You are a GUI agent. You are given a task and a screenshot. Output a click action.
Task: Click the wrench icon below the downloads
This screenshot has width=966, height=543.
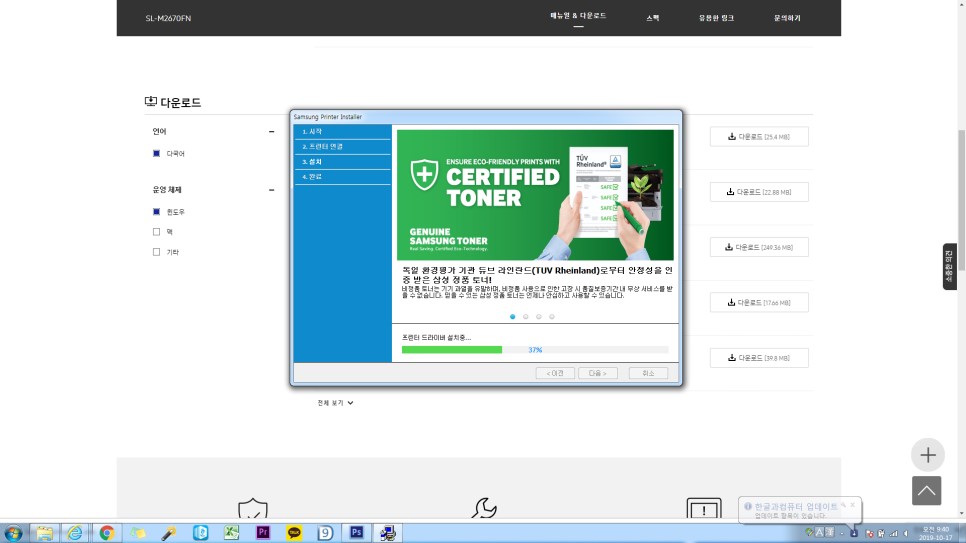(x=484, y=508)
